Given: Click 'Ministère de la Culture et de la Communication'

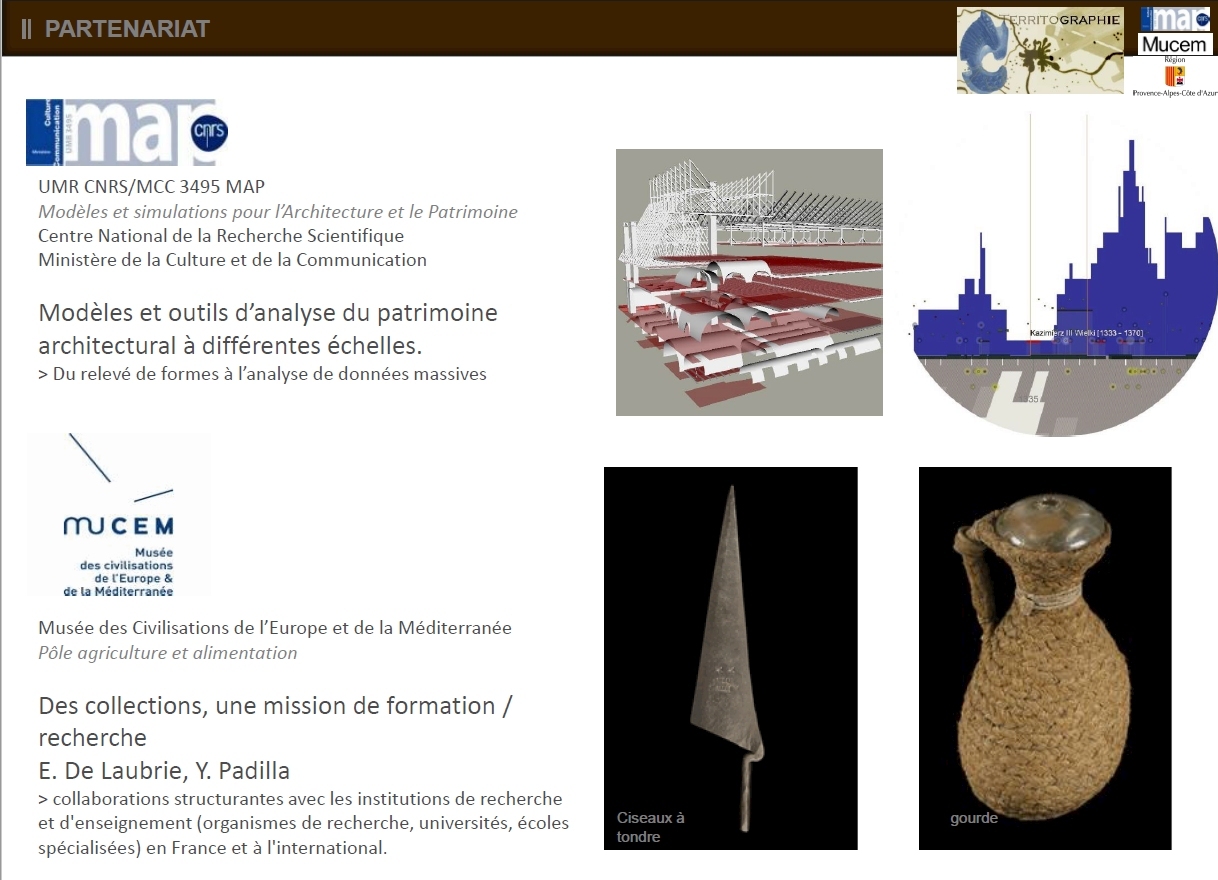Looking at the screenshot, I should coord(232,260).
